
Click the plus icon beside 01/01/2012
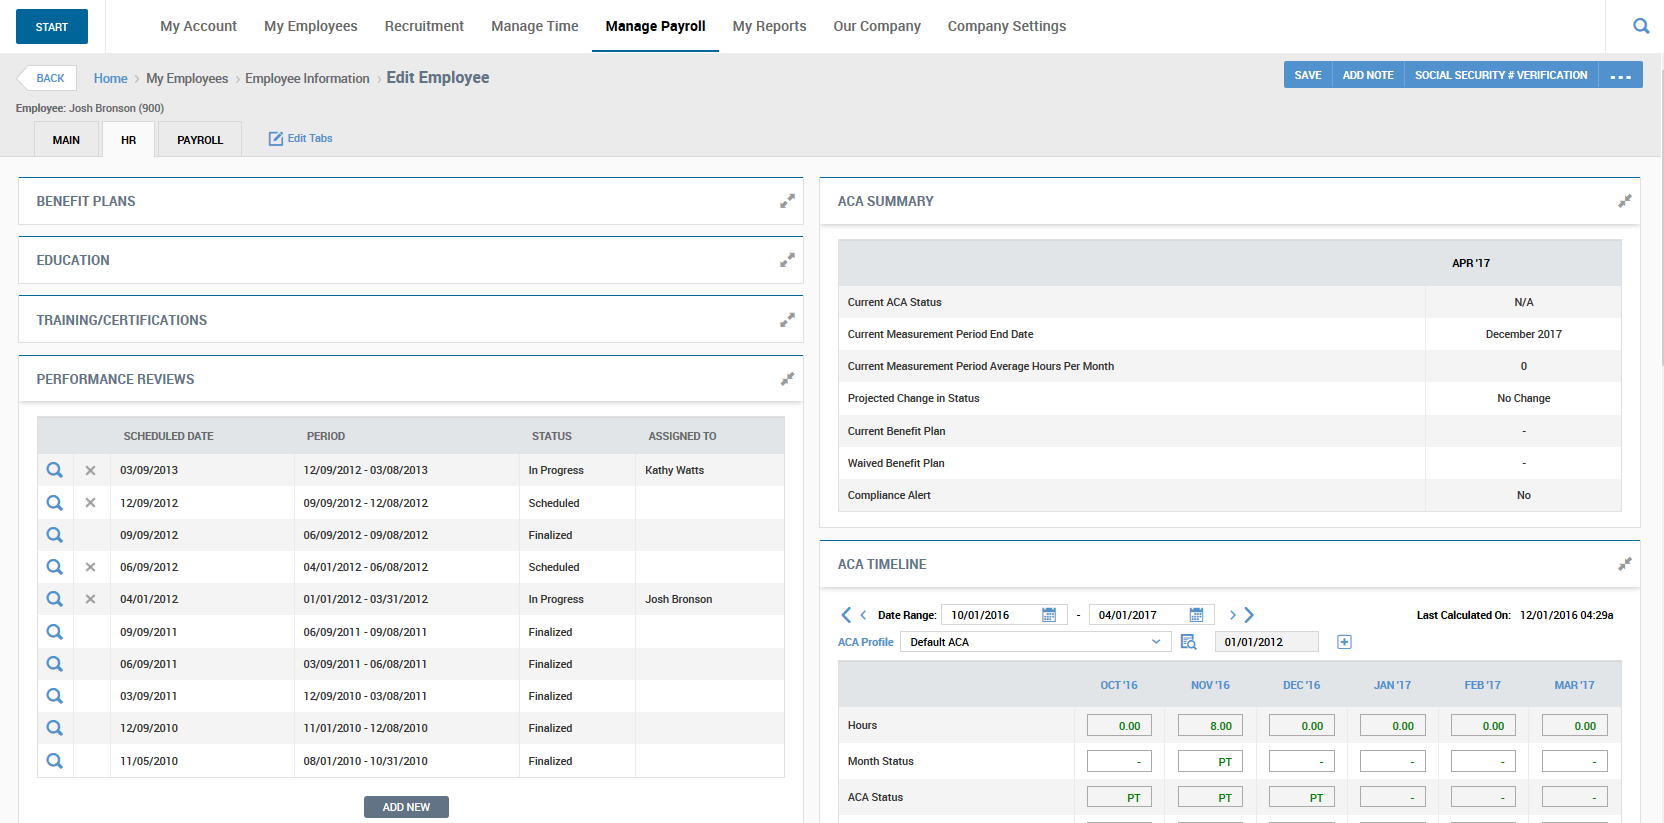coord(1344,642)
